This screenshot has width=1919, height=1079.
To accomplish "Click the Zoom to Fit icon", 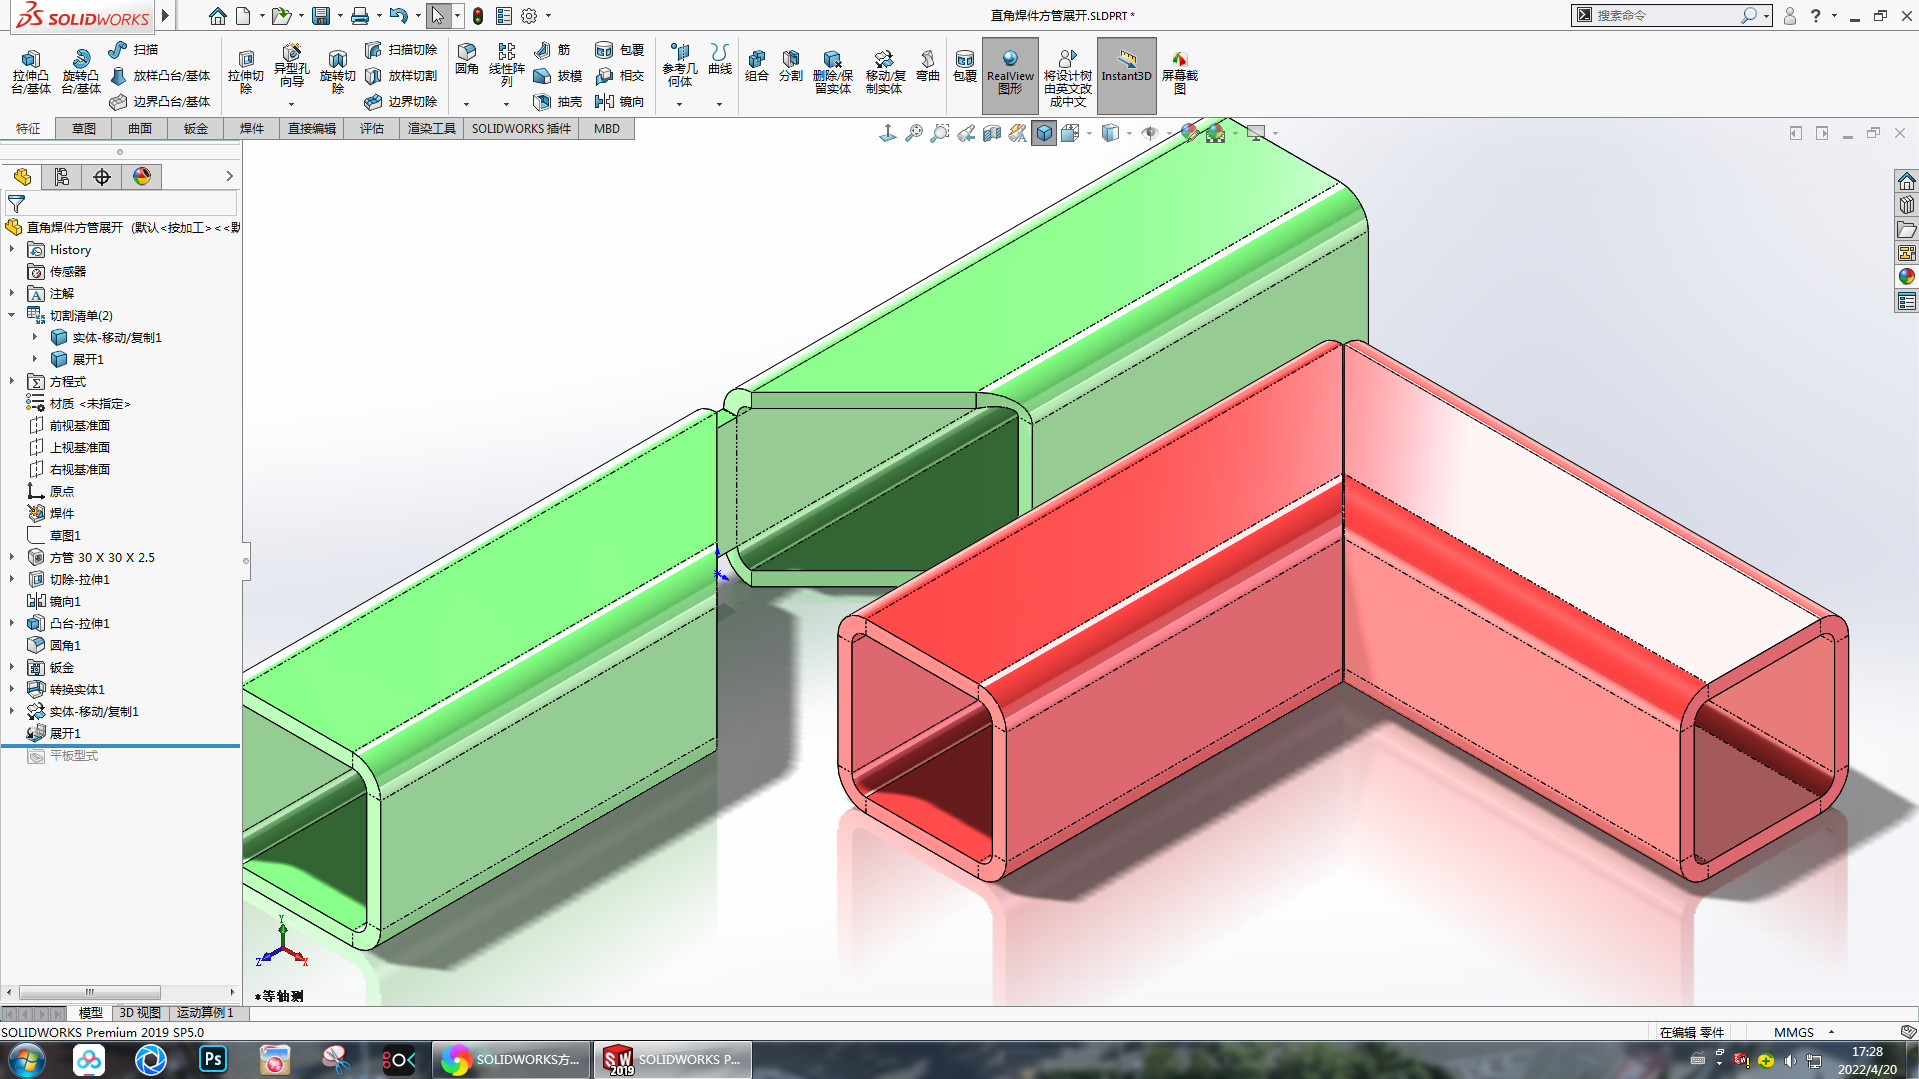I will [914, 133].
